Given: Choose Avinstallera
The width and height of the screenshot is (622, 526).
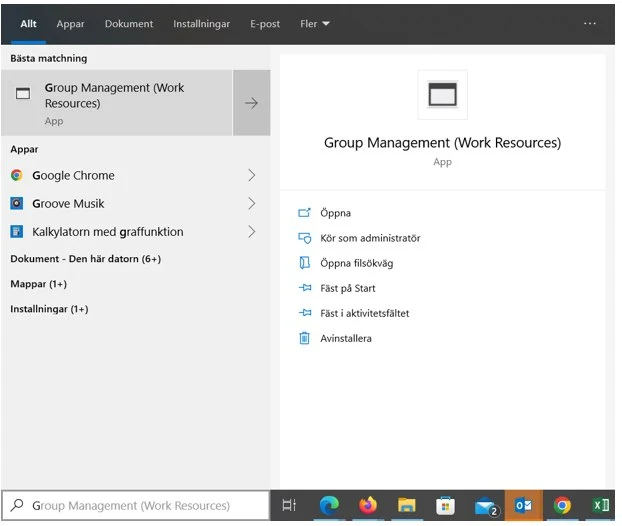Looking at the screenshot, I should pyautogui.click(x=346, y=338).
